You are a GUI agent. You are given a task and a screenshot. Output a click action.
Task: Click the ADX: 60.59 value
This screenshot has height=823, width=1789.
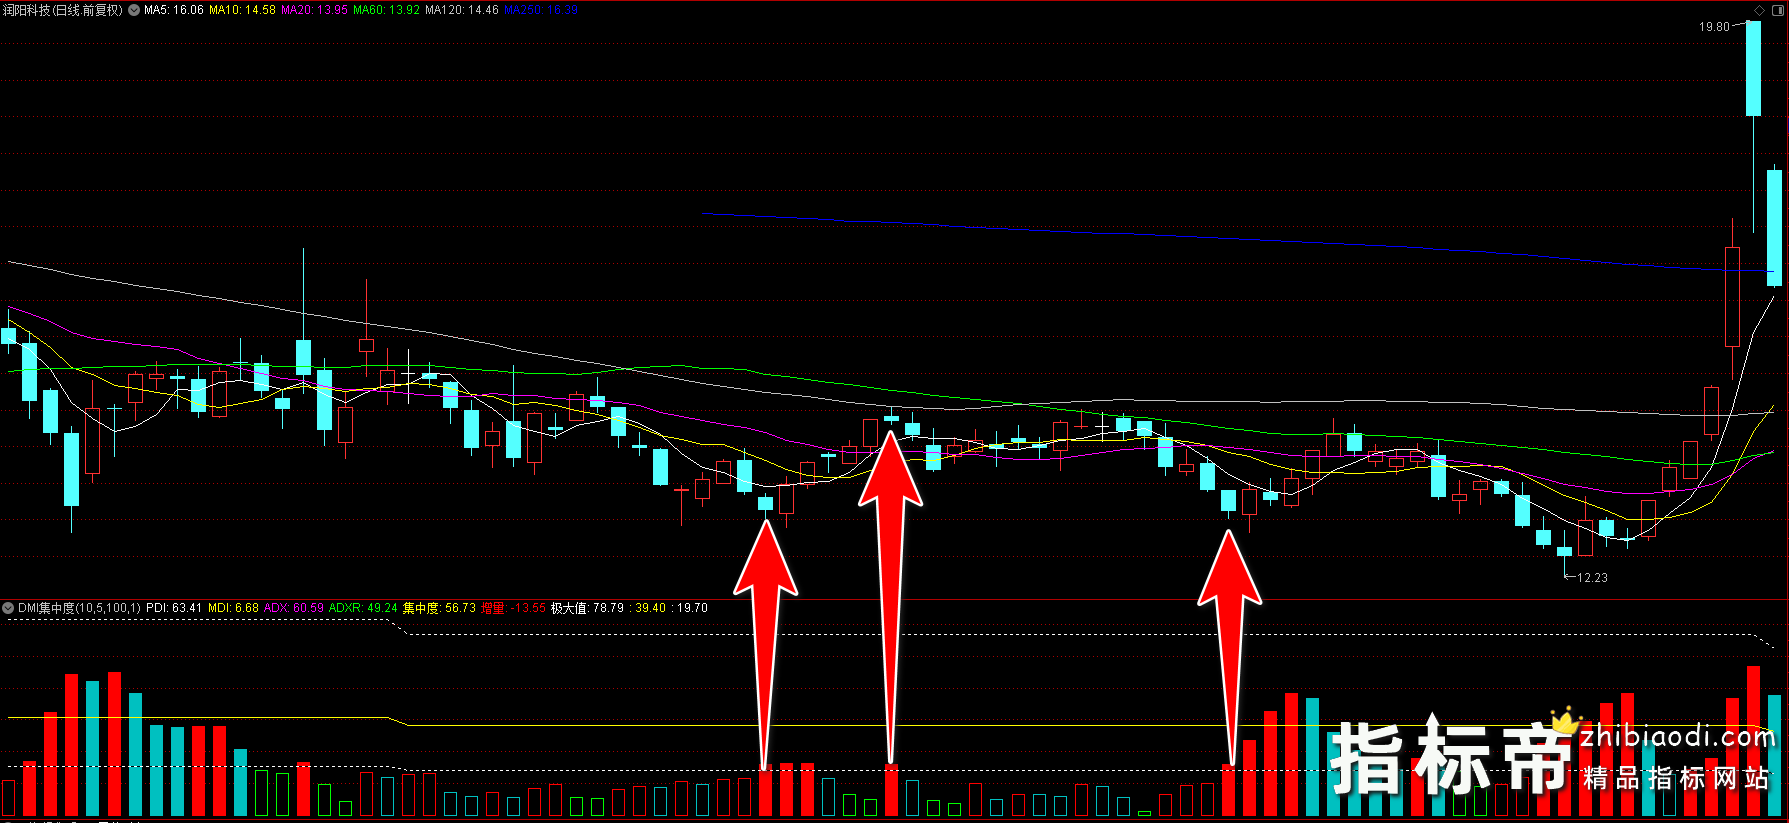[294, 608]
